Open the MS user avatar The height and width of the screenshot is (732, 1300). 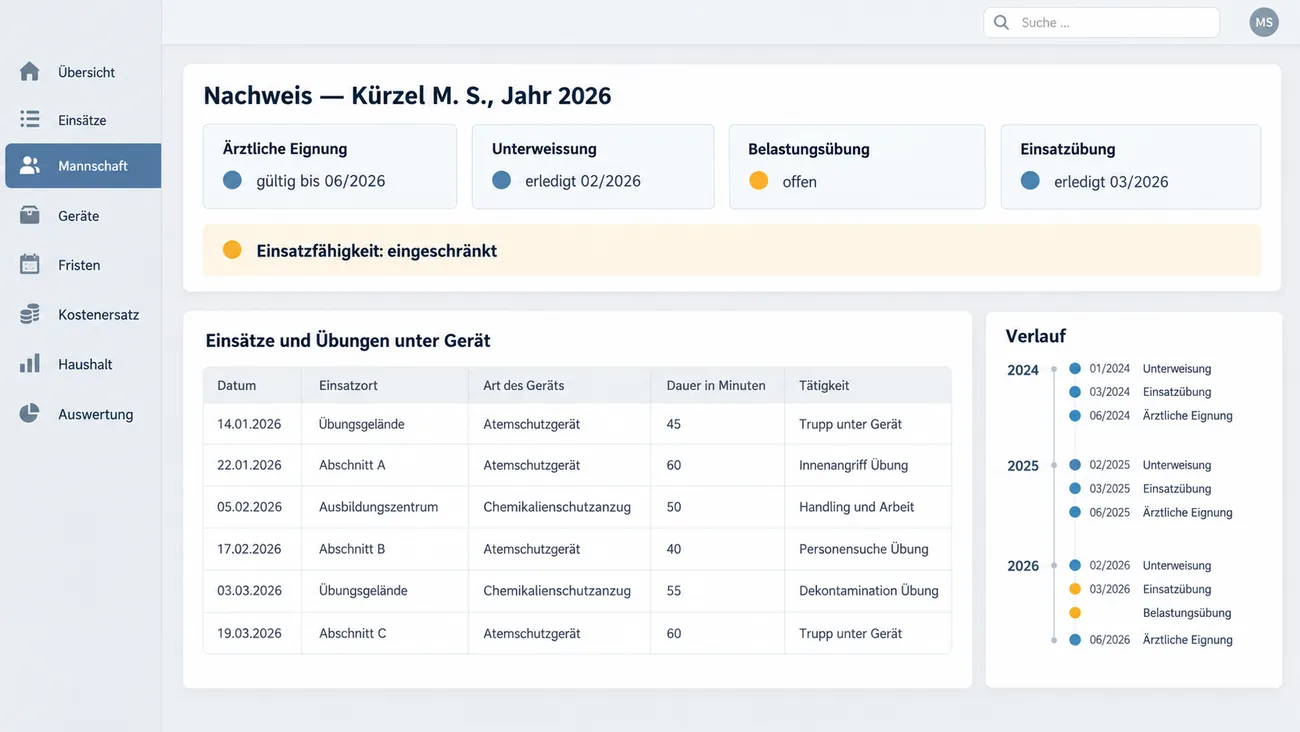coord(1264,22)
